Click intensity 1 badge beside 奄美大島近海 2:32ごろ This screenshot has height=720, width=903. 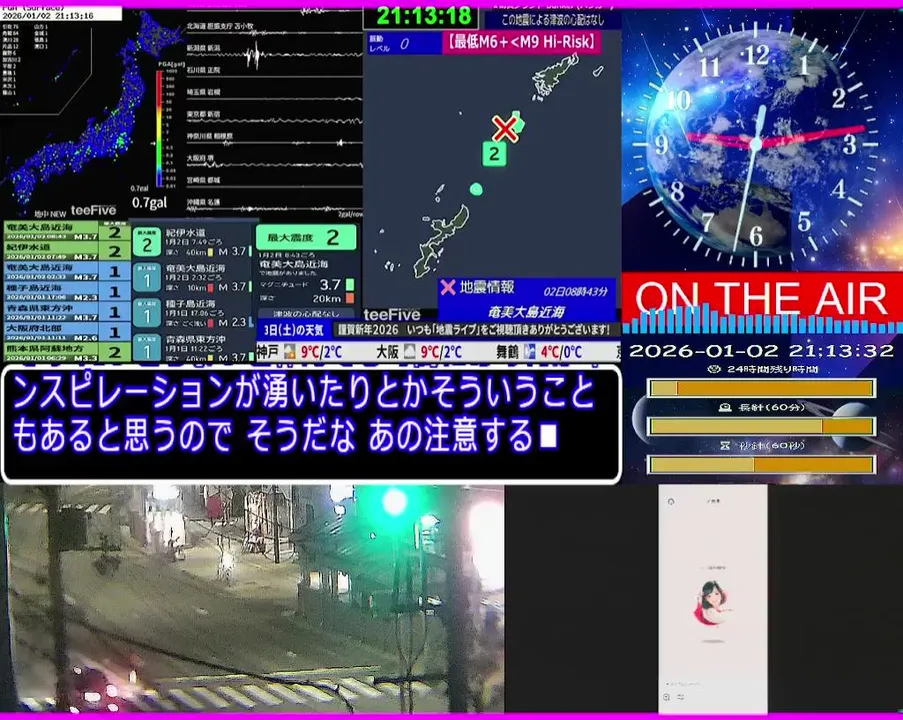tap(147, 278)
